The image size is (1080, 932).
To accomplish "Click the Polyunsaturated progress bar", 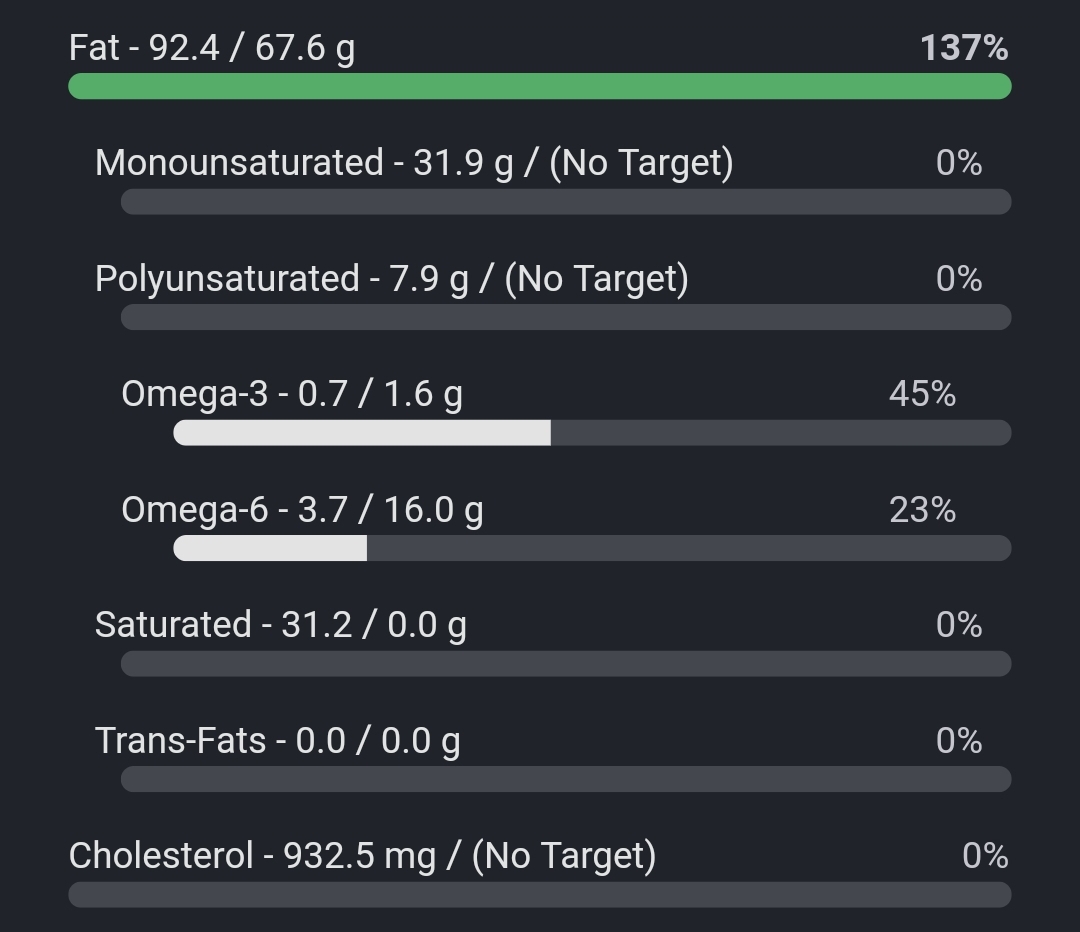I will point(566,318).
